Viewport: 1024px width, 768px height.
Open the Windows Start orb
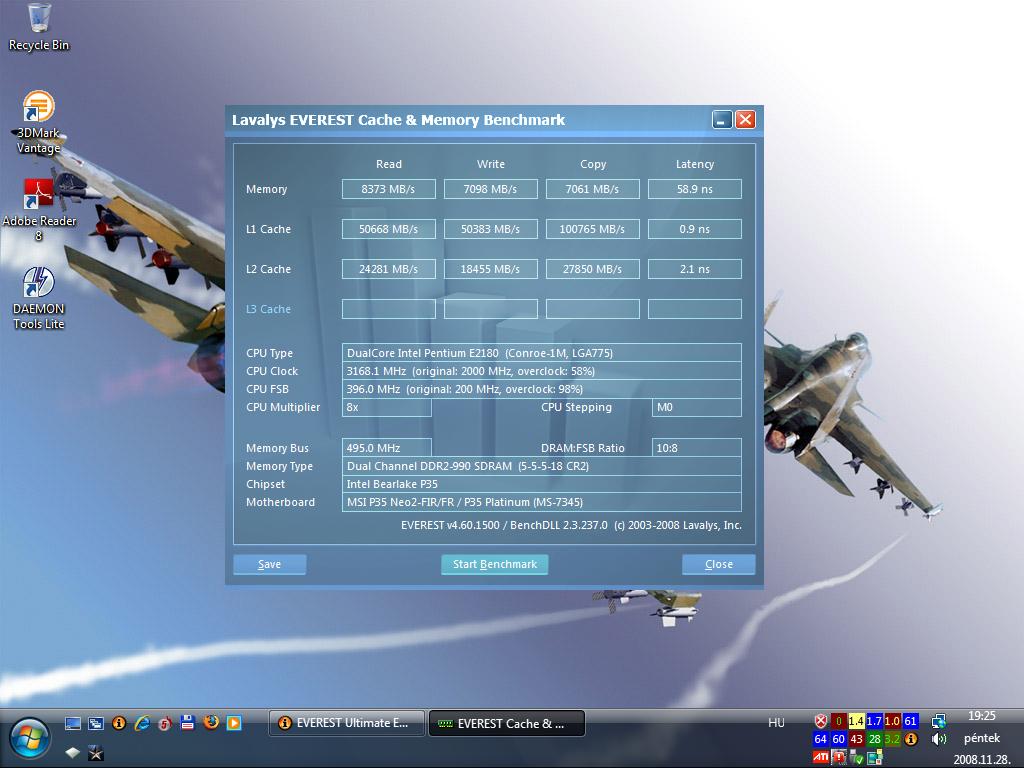point(29,739)
